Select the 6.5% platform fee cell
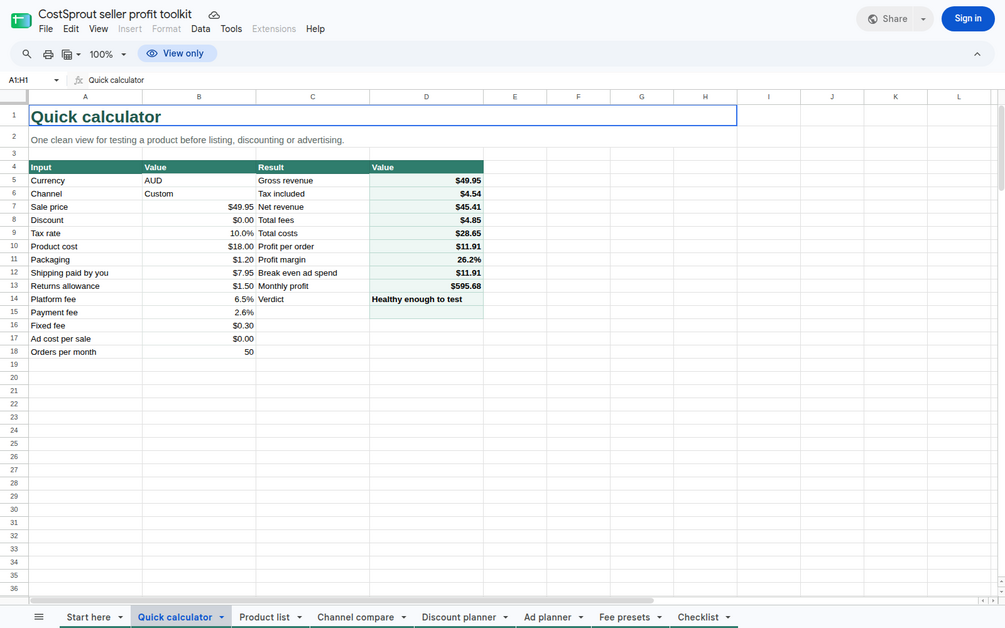Image resolution: width=1005 pixels, height=628 pixels. tap(199, 299)
